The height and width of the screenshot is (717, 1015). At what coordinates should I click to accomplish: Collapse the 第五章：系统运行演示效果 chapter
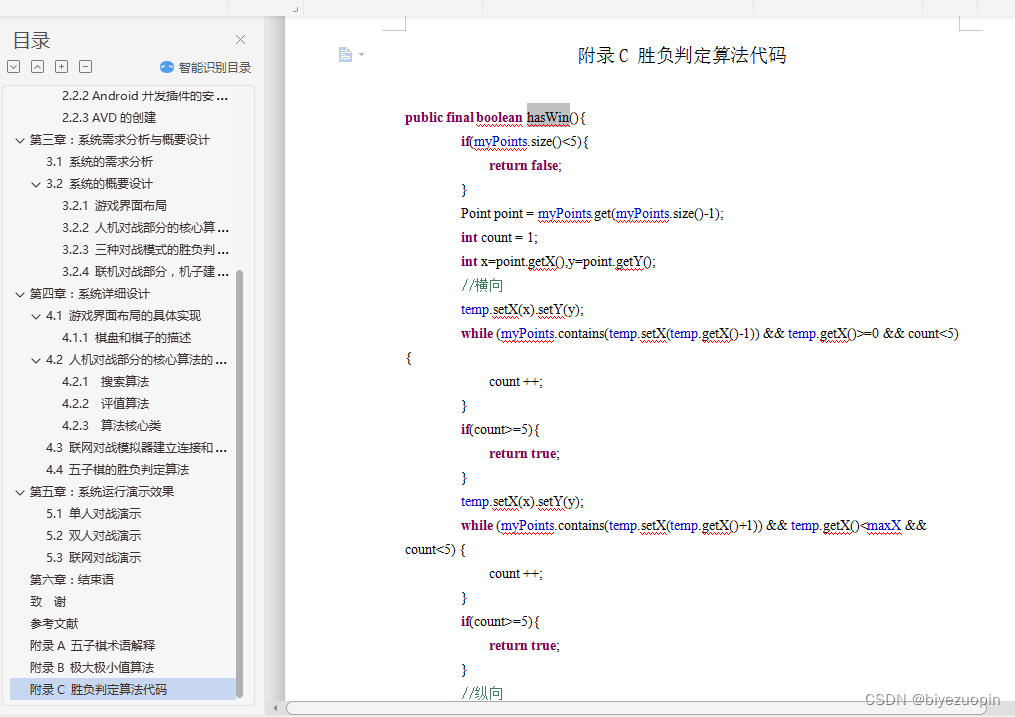pos(20,492)
